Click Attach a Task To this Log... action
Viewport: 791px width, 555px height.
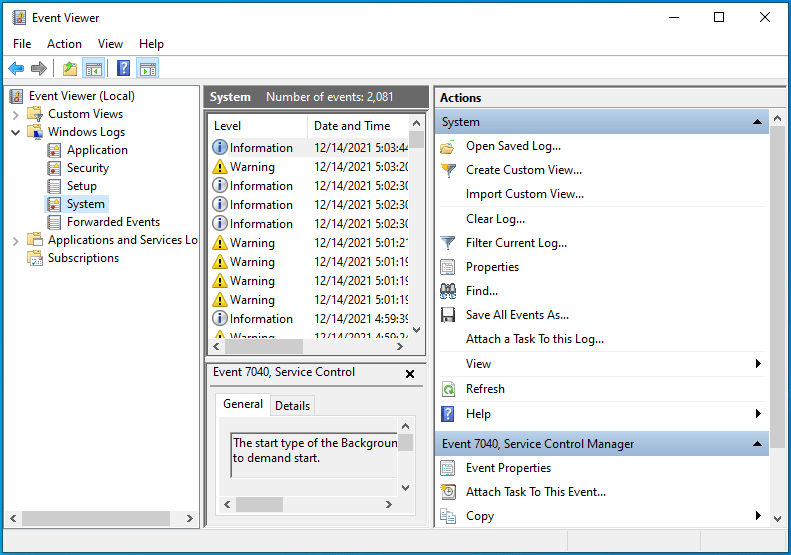535,339
